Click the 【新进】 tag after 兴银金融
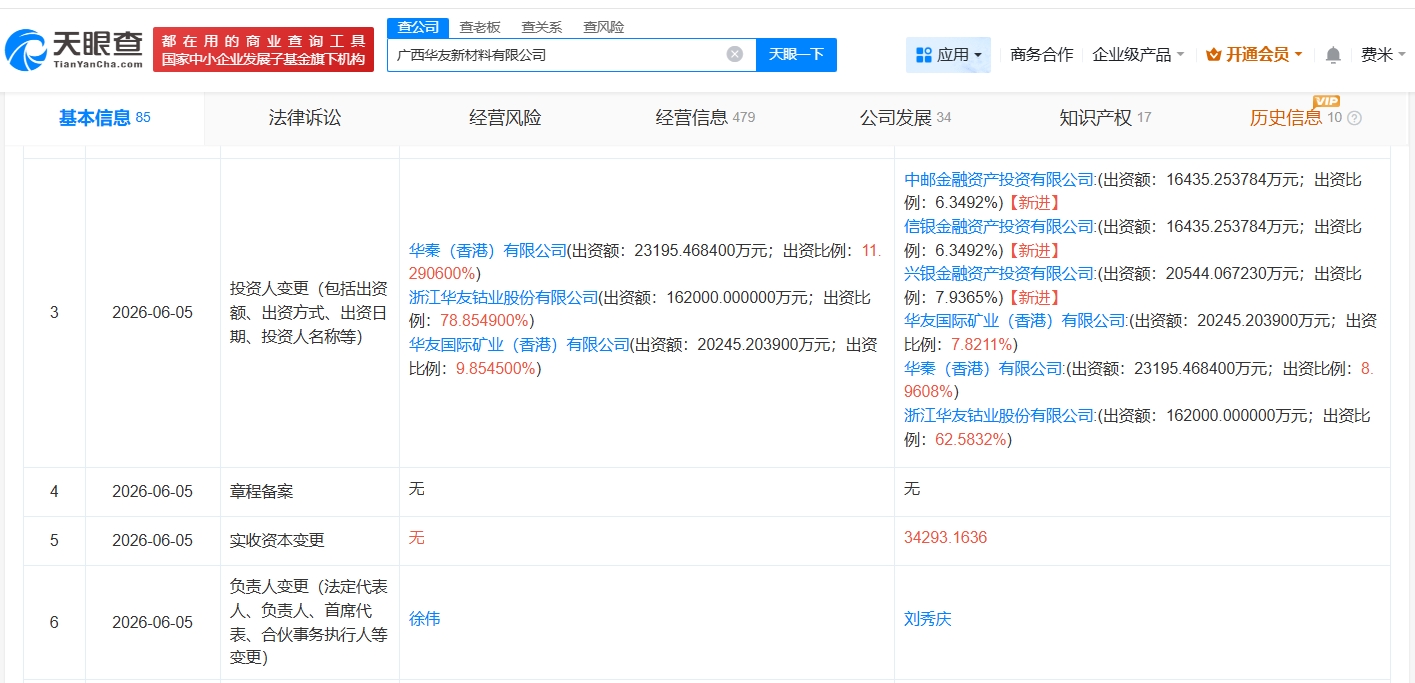Screen dimensions: 1415x683 coord(1033,298)
